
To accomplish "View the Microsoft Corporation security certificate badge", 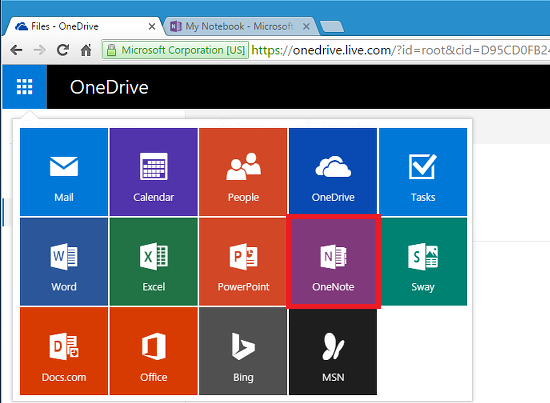I will tap(175, 50).
